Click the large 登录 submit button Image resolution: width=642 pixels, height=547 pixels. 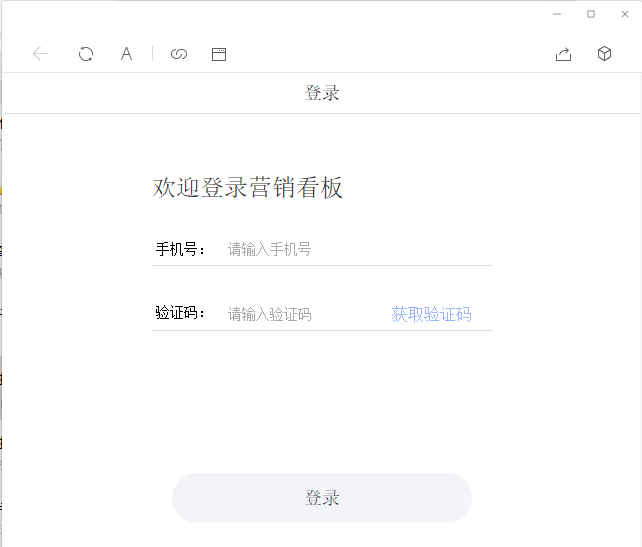322,498
